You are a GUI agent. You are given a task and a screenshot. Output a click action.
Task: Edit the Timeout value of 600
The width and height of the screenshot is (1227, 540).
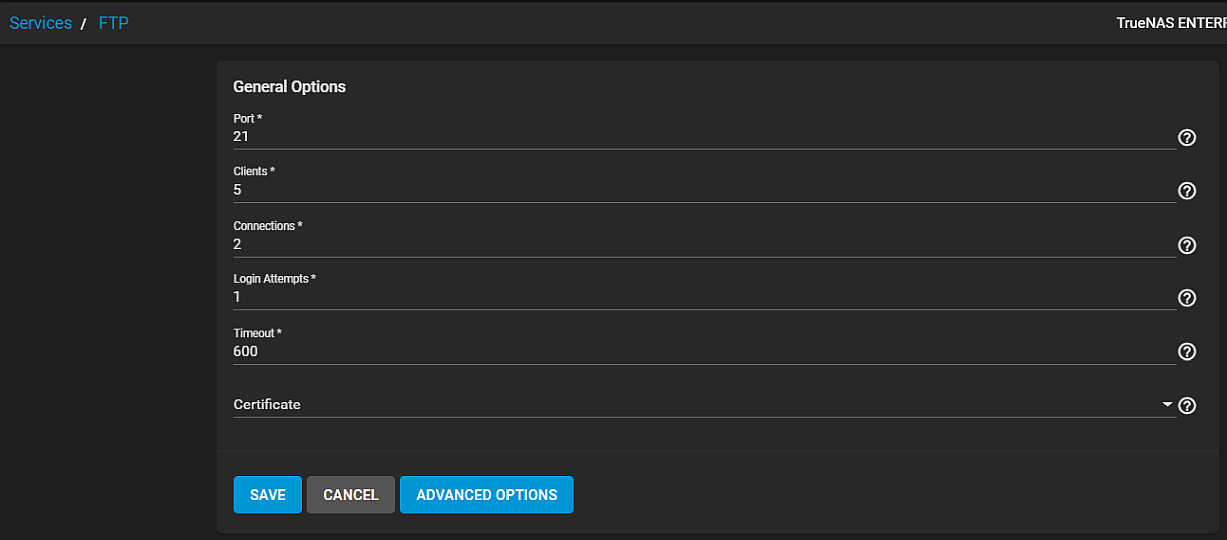[700, 351]
